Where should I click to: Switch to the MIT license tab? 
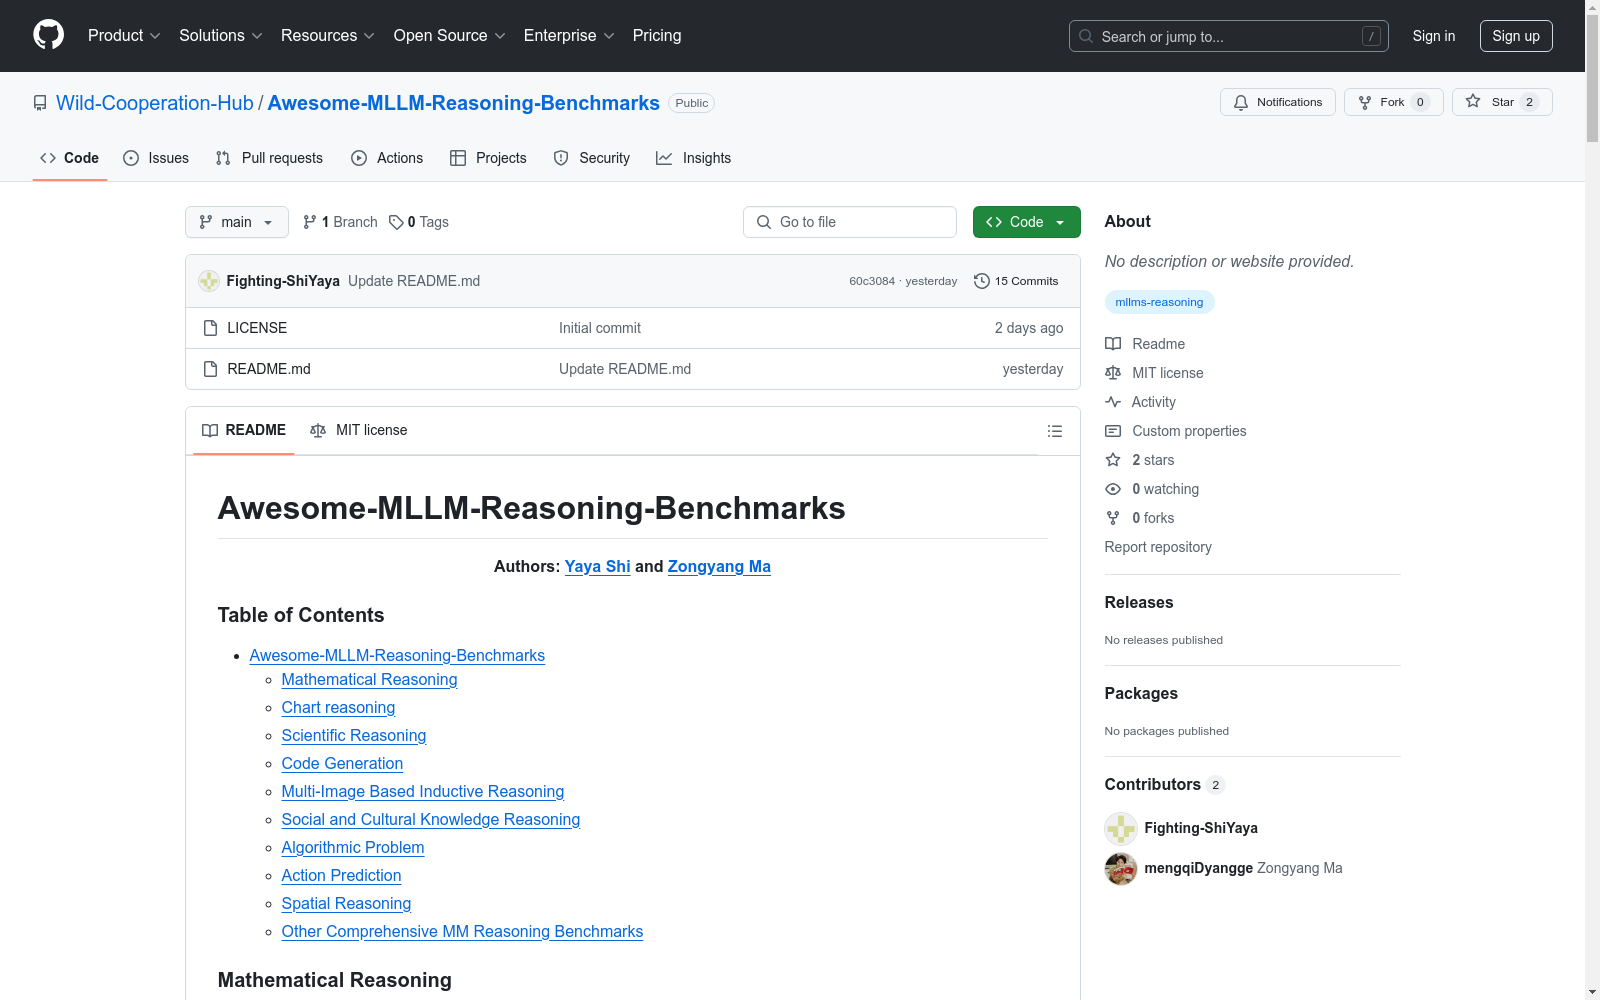(x=359, y=430)
